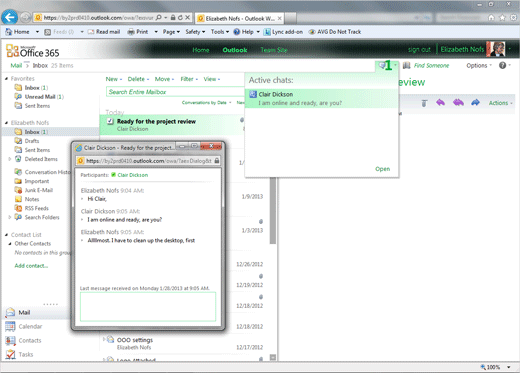Collapse the Other Contacts group
The image size is (520, 373).
(x=10, y=244)
